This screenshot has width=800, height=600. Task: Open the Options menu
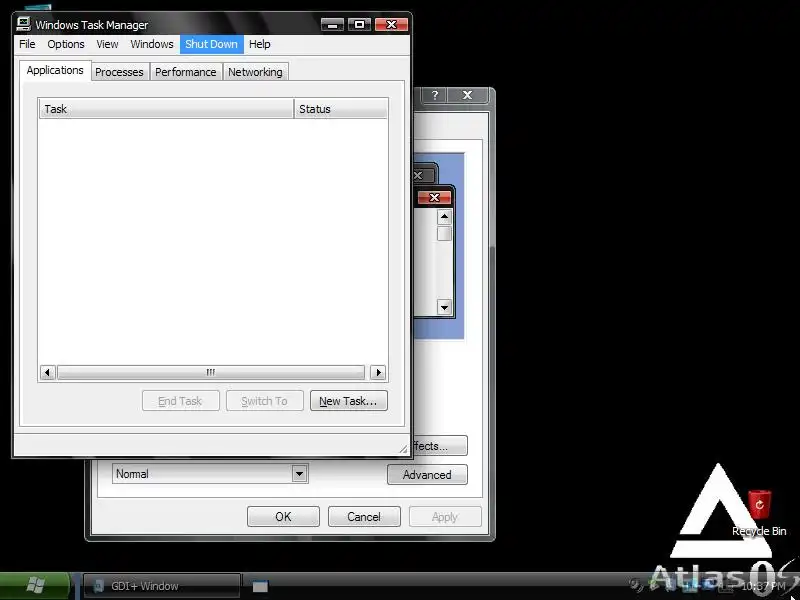pyautogui.click(x=66, y=44)
